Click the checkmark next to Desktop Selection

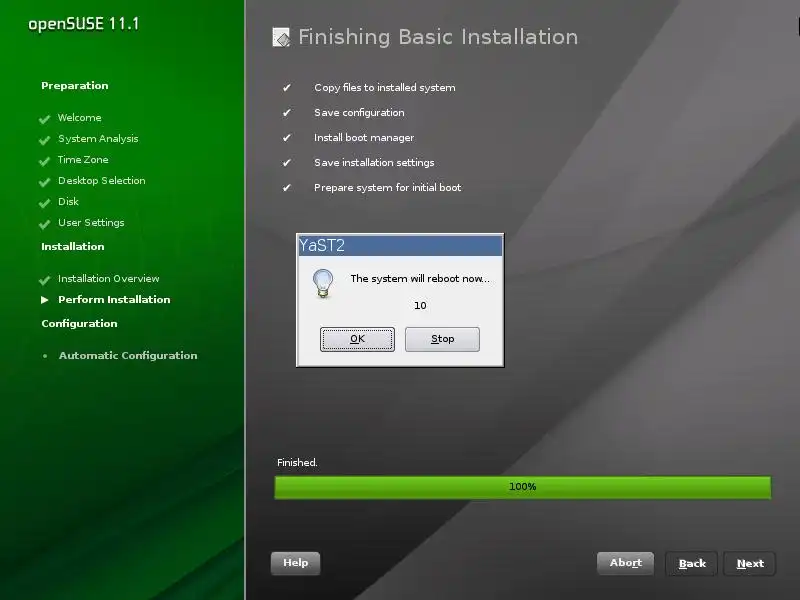[44, 182]
